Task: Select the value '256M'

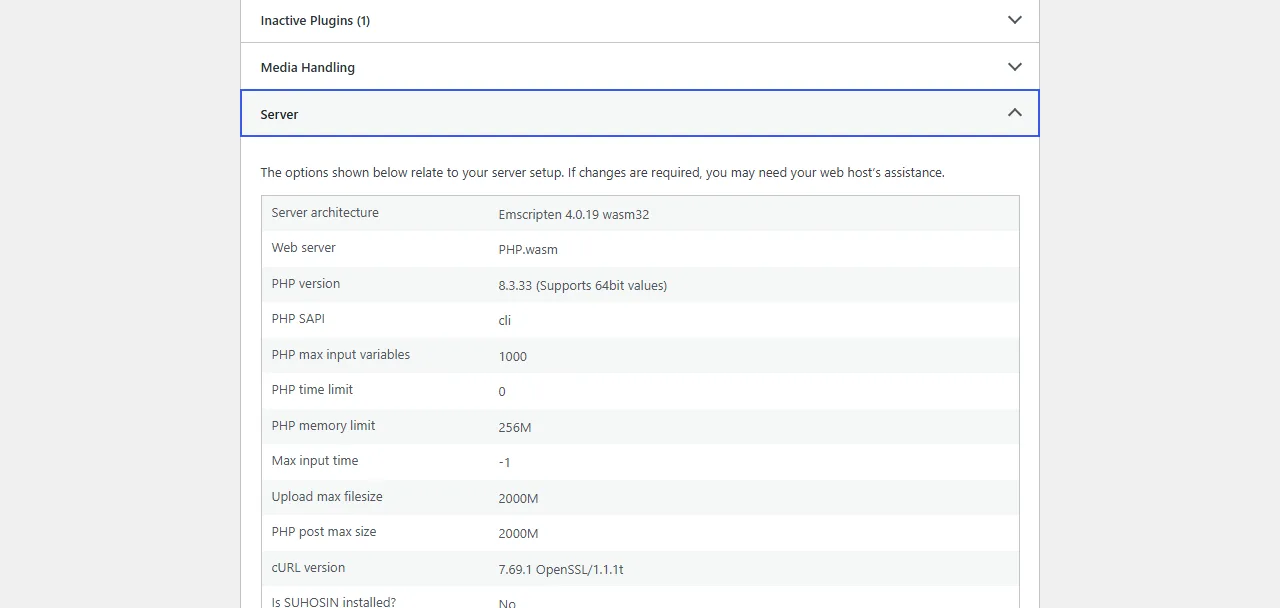Action: pyautogui.click(x=514, y=427)
